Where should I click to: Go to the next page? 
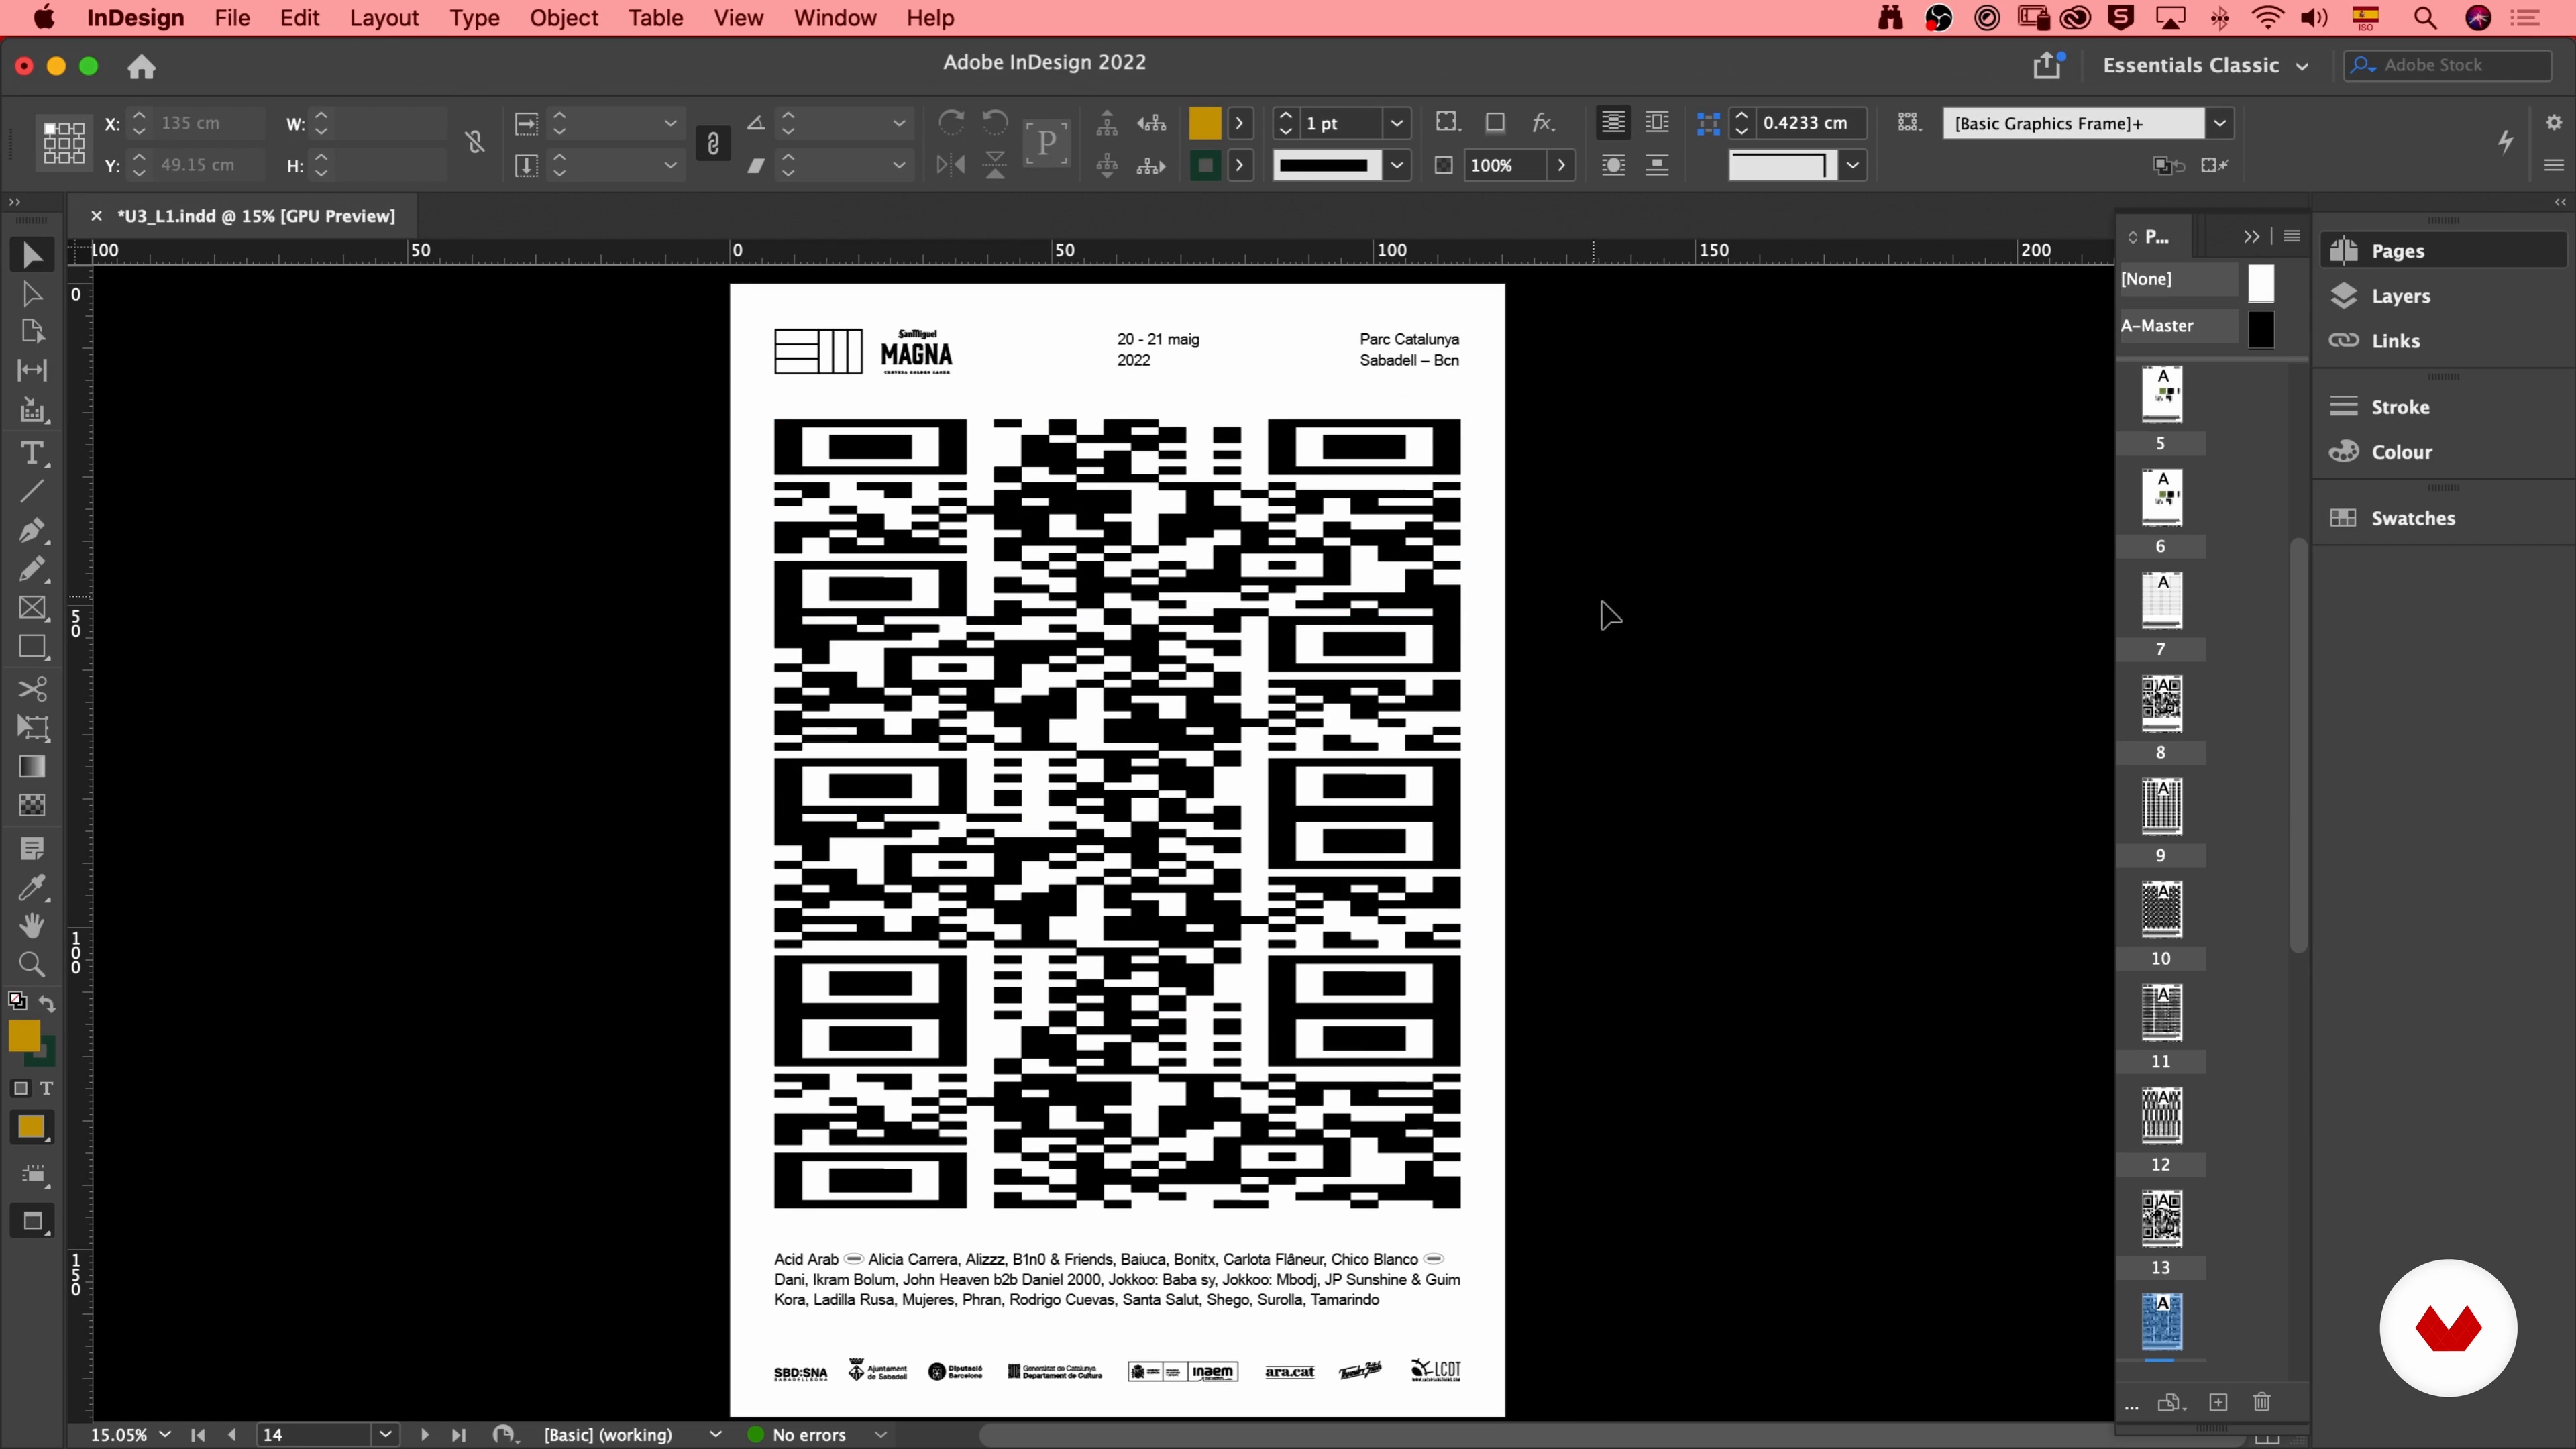(424, 1434)
